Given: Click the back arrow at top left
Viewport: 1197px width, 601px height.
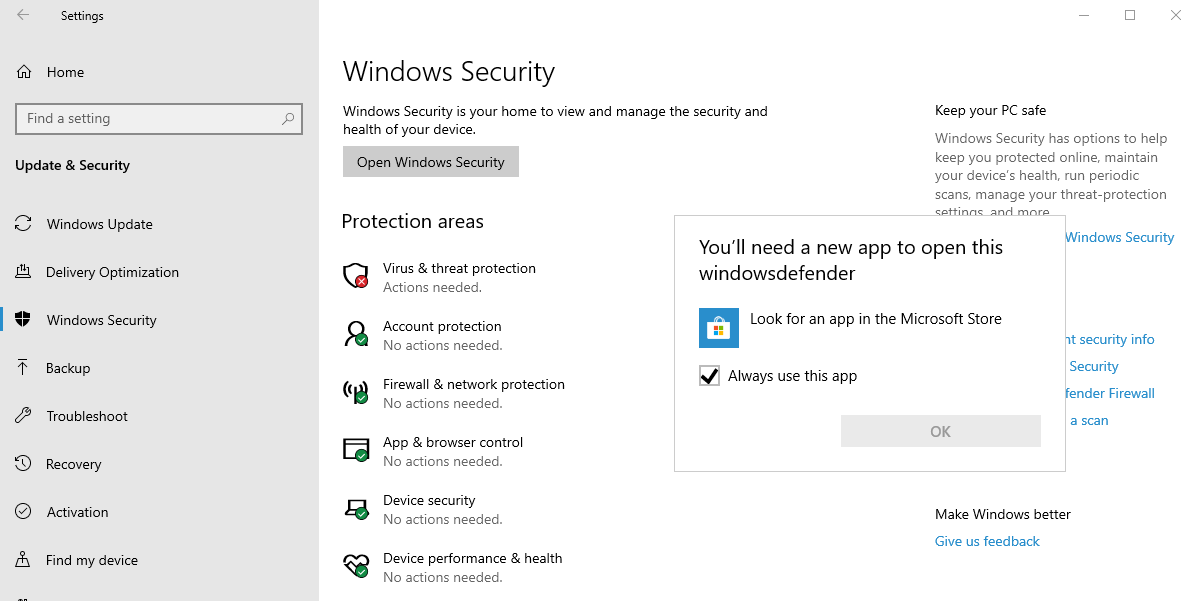Looking at the screenshot, I should [x=21, y=15].
